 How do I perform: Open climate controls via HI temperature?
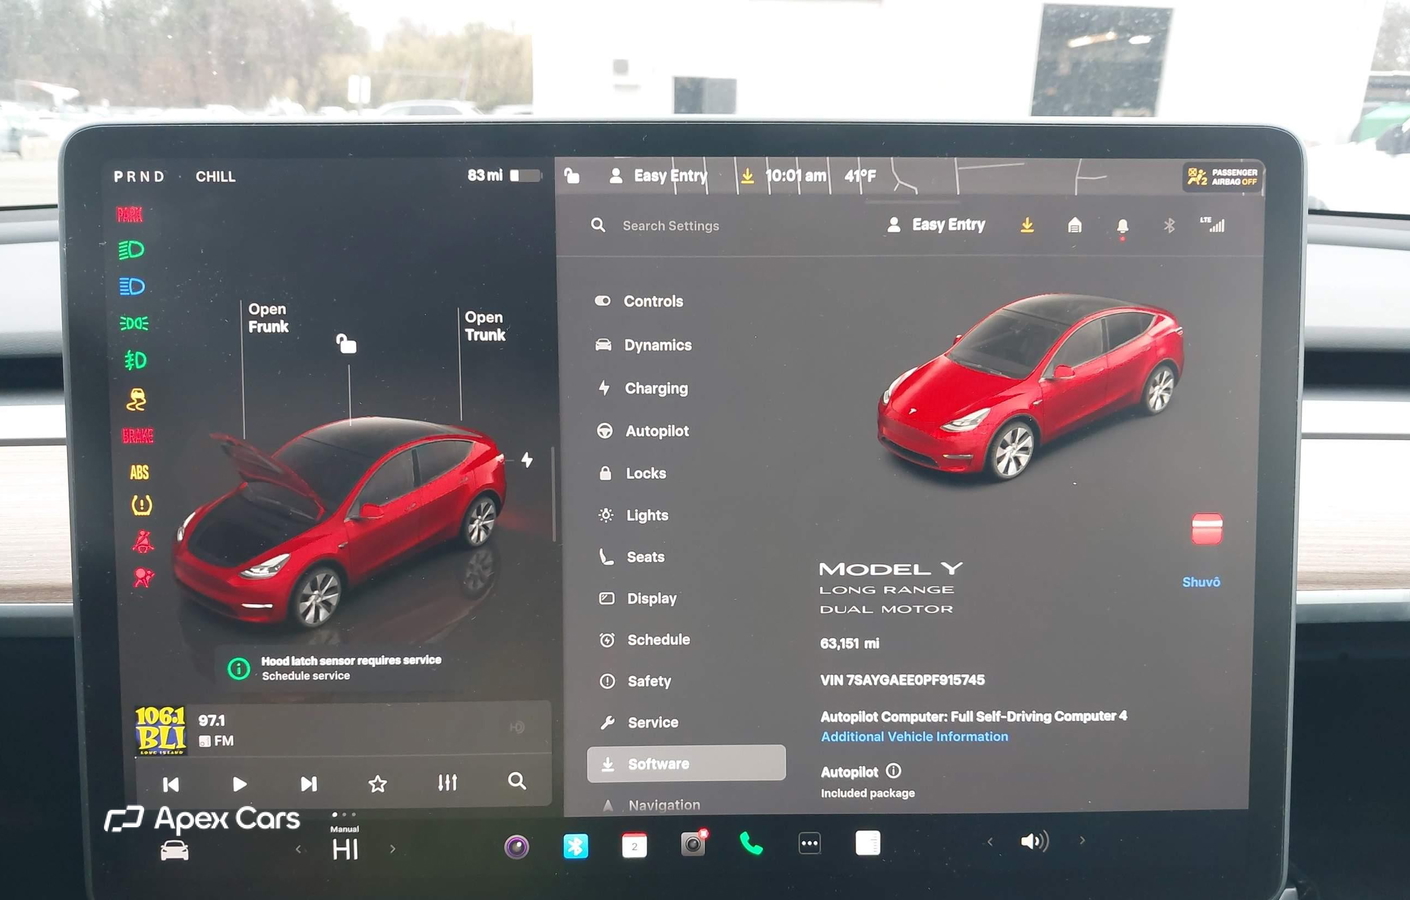344,849
